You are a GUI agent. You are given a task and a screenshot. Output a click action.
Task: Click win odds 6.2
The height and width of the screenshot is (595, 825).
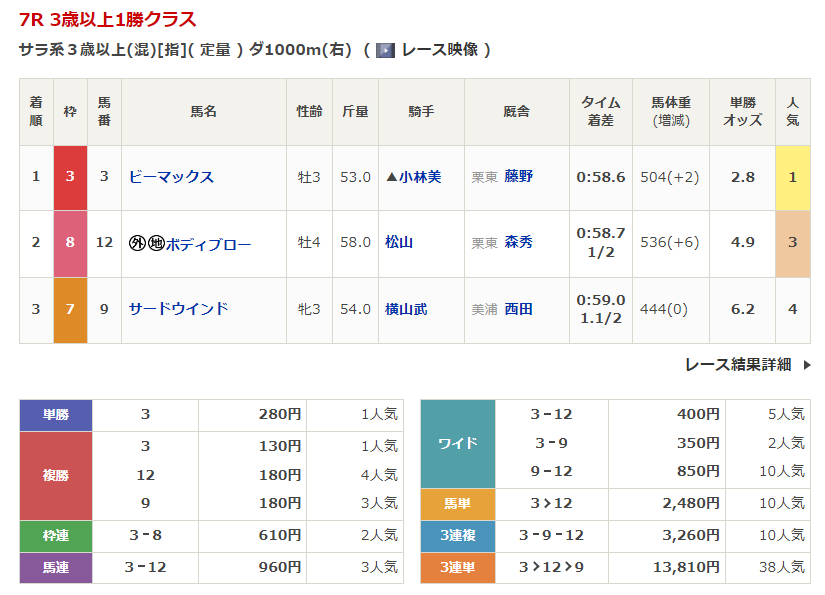(x=742, y=309)
